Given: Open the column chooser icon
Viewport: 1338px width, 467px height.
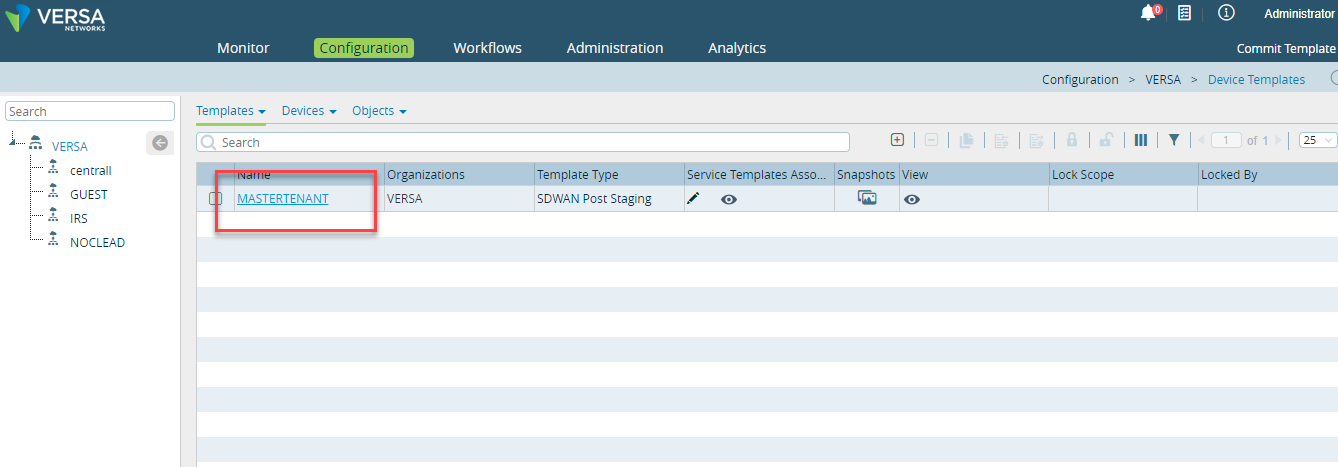Looking at the screenshot, I should (x=1140, y=140).
